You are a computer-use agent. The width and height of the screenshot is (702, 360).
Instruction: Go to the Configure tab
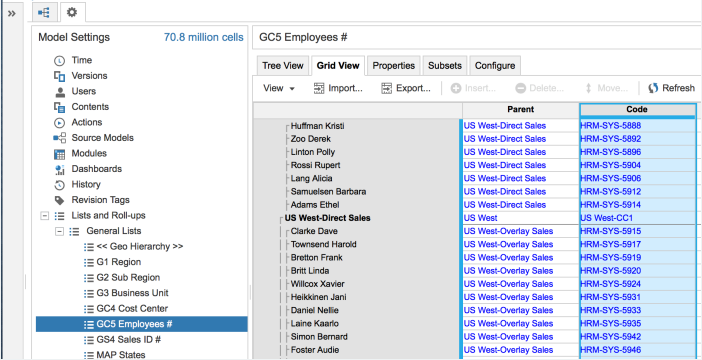click(495, 66)
